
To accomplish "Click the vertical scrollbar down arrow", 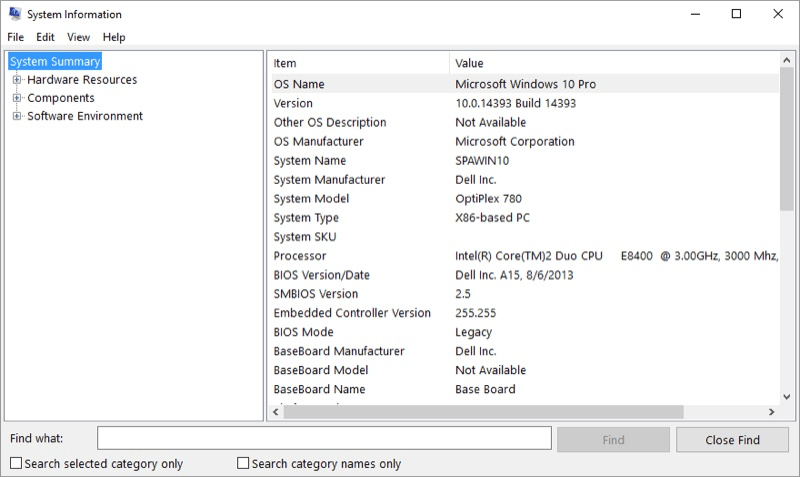I will (787, 396).
